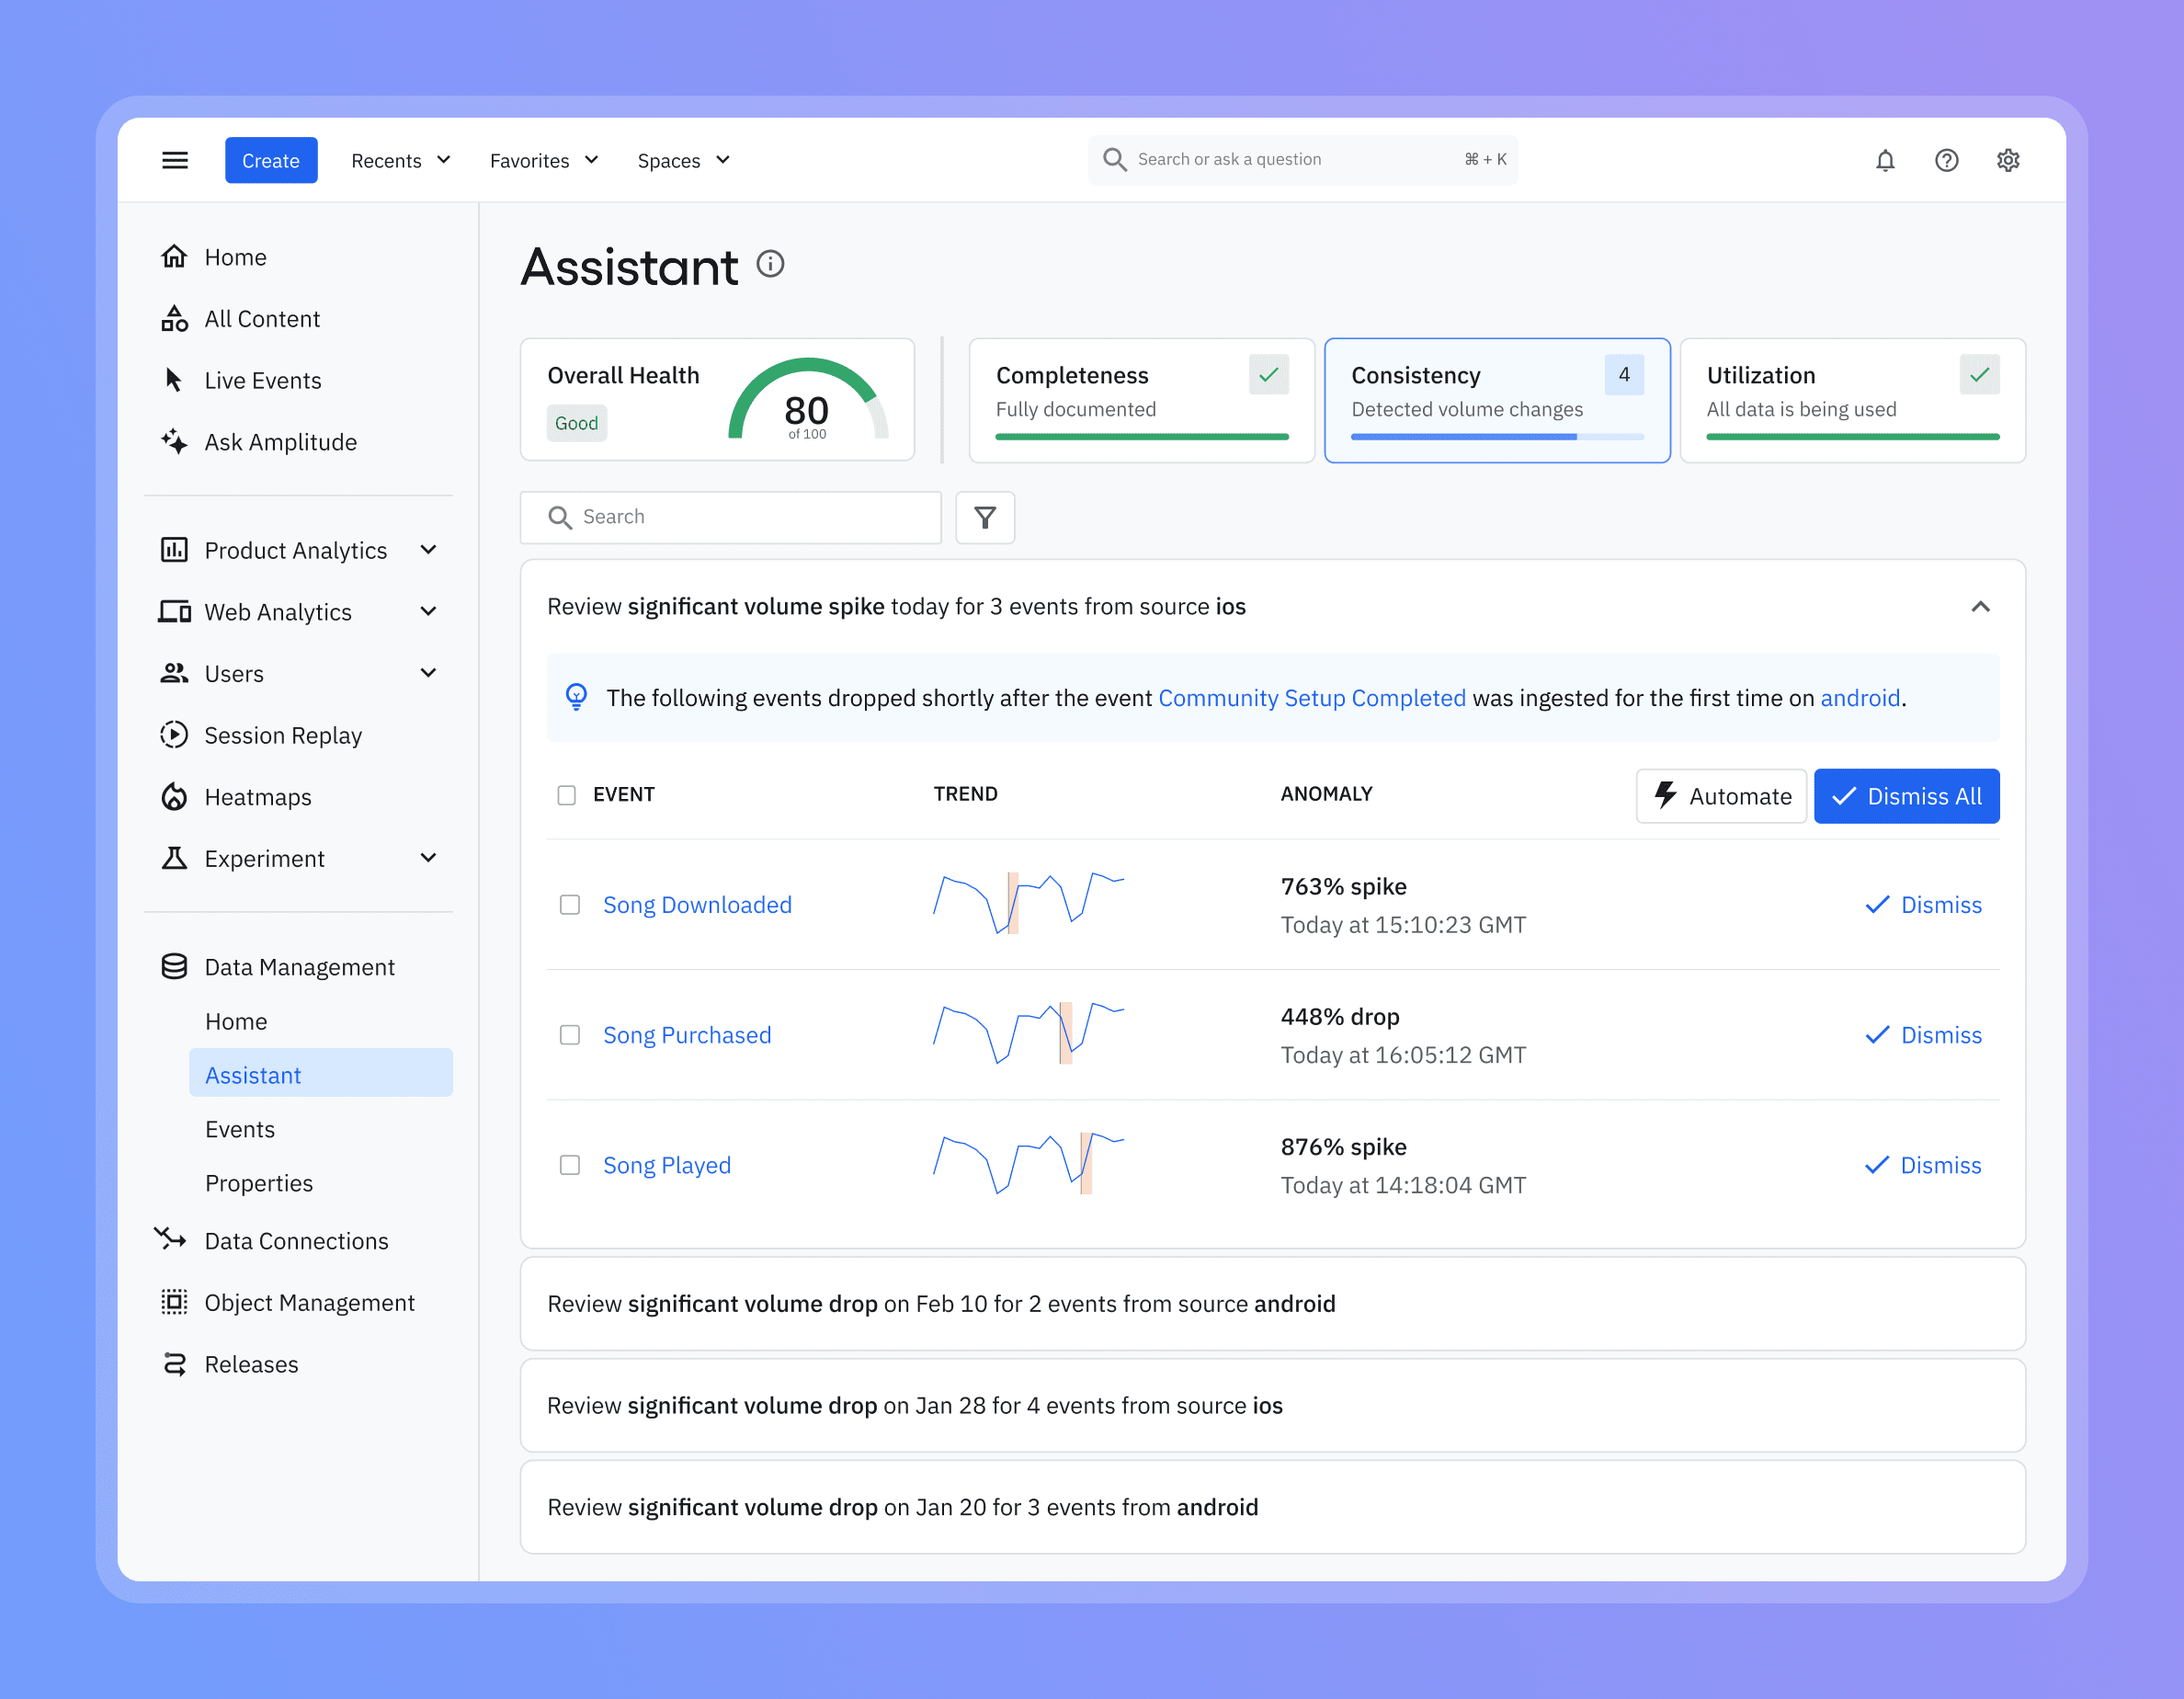Screen dimensions: 2184x1699
Task: Open the hamburger menu icon
Action: 175,160
